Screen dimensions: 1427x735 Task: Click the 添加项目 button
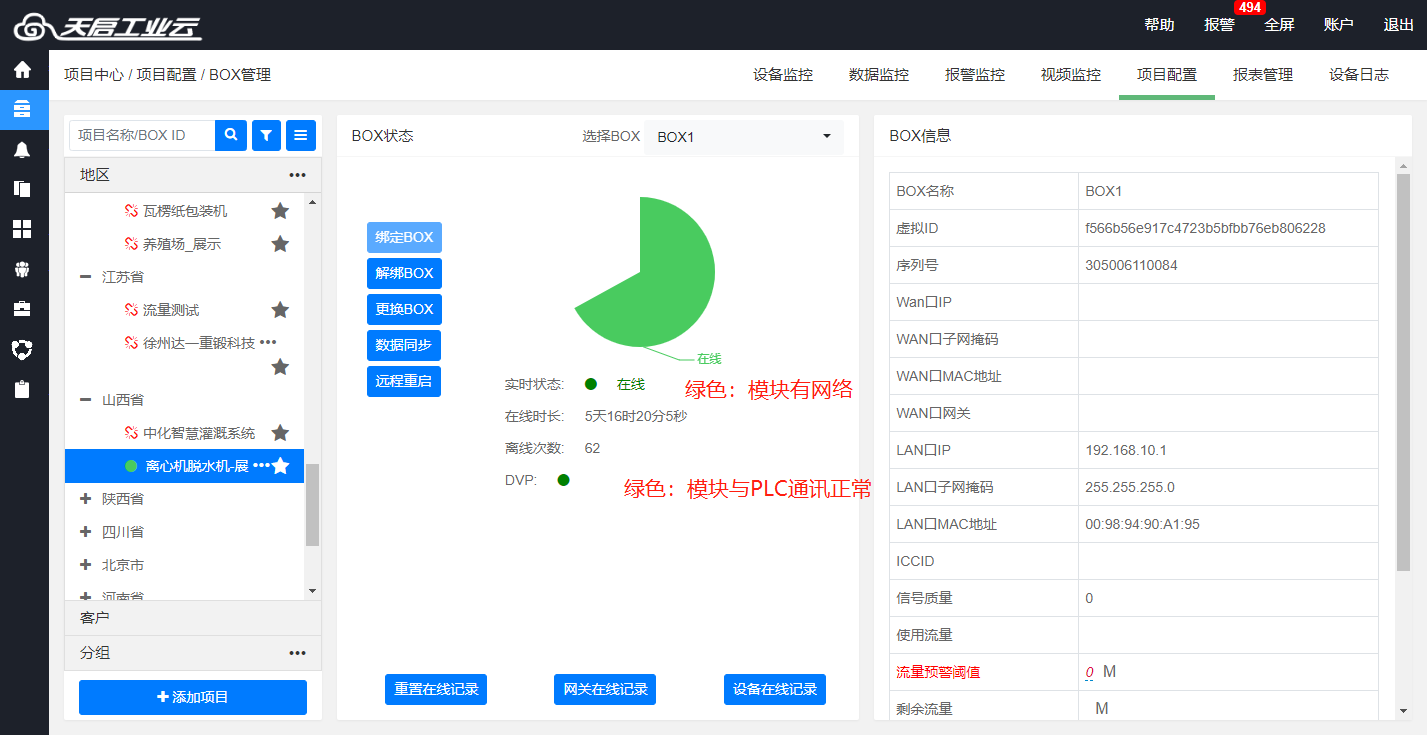tap(193, 697)
